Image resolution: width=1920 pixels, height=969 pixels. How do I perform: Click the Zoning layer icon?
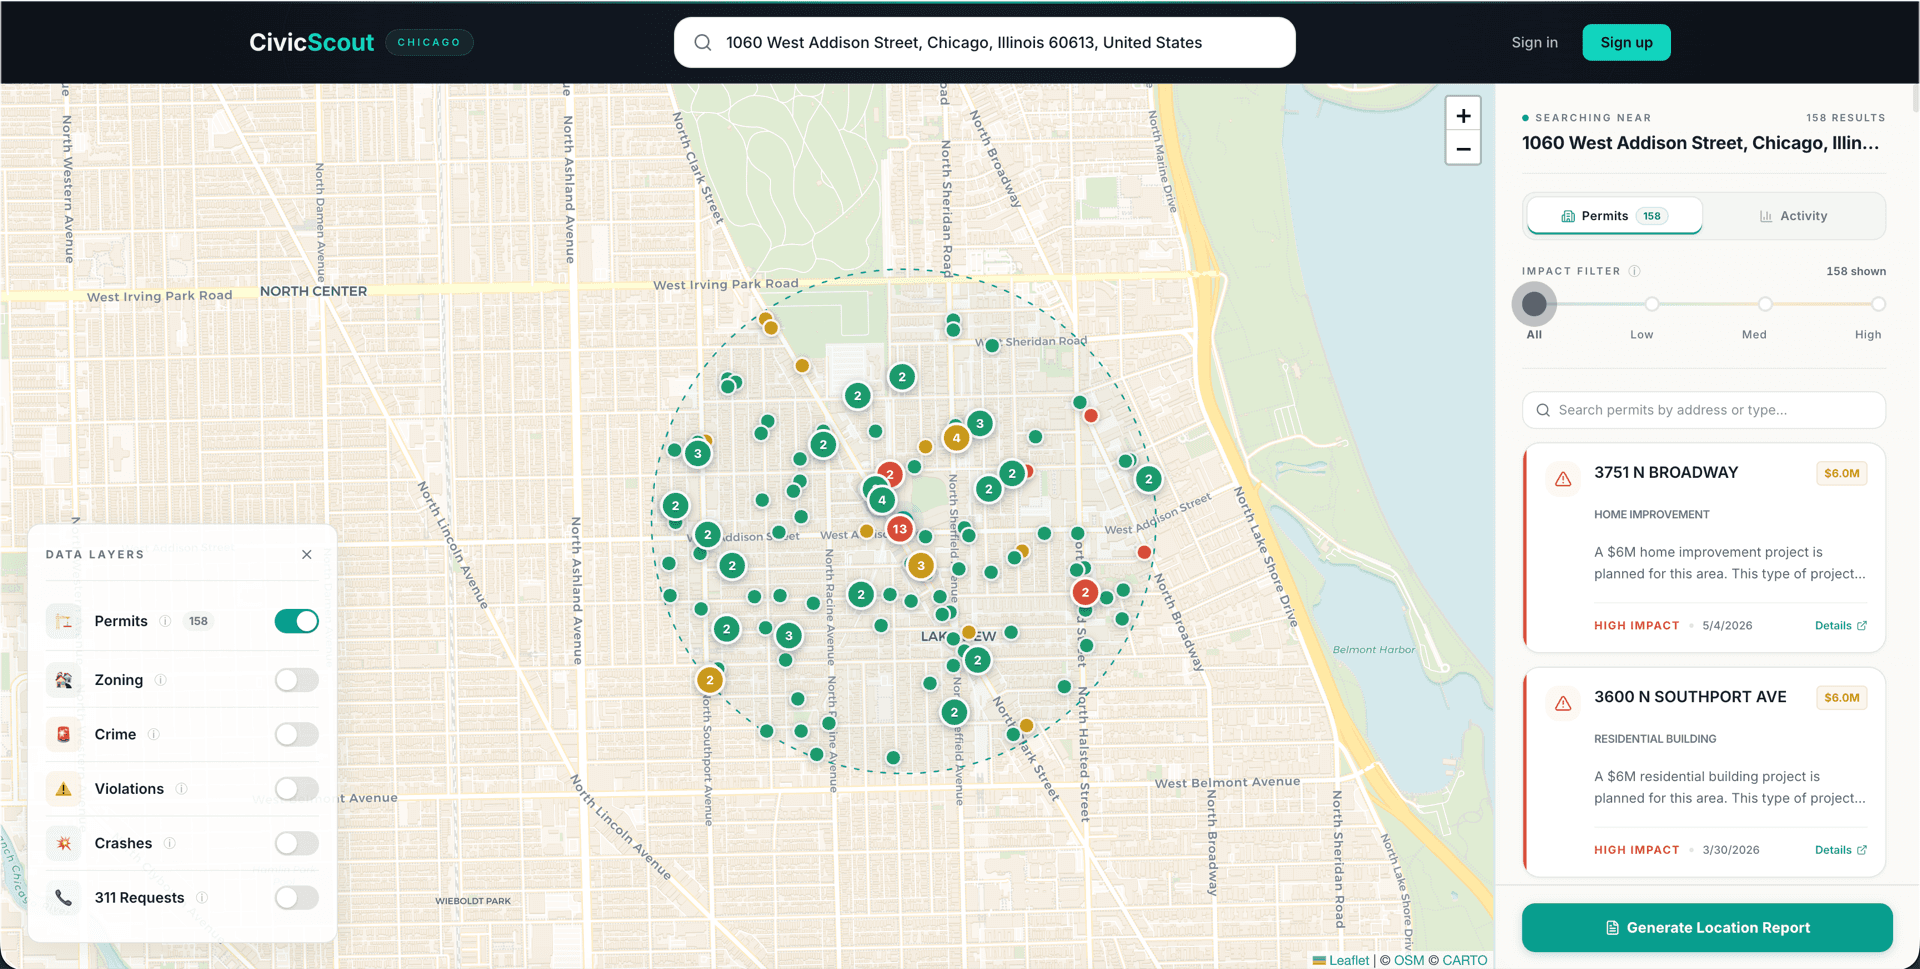tap(64, 680)
